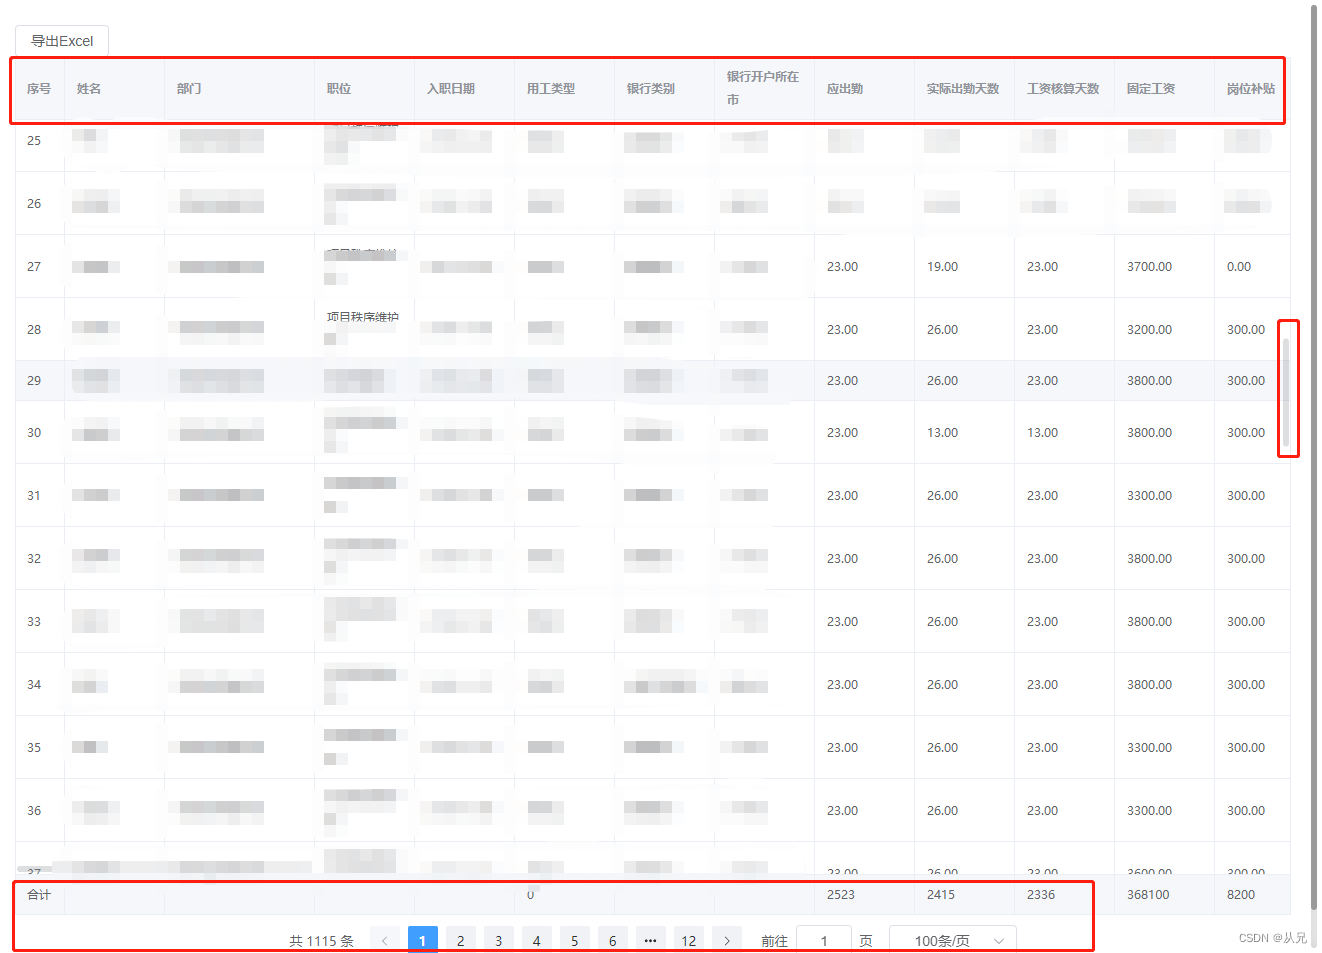Click 3200.00 fixed salary in row 28

(1149, 330)
